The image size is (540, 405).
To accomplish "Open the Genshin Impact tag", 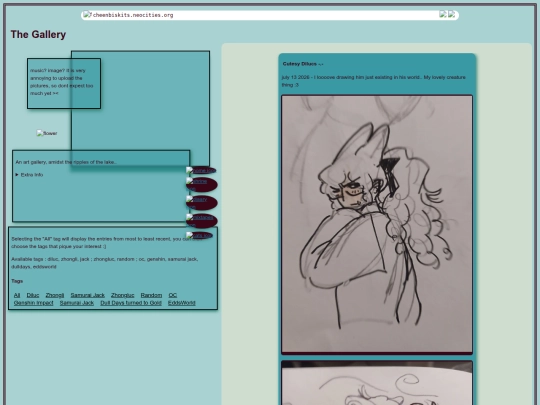I will [33, 303].
